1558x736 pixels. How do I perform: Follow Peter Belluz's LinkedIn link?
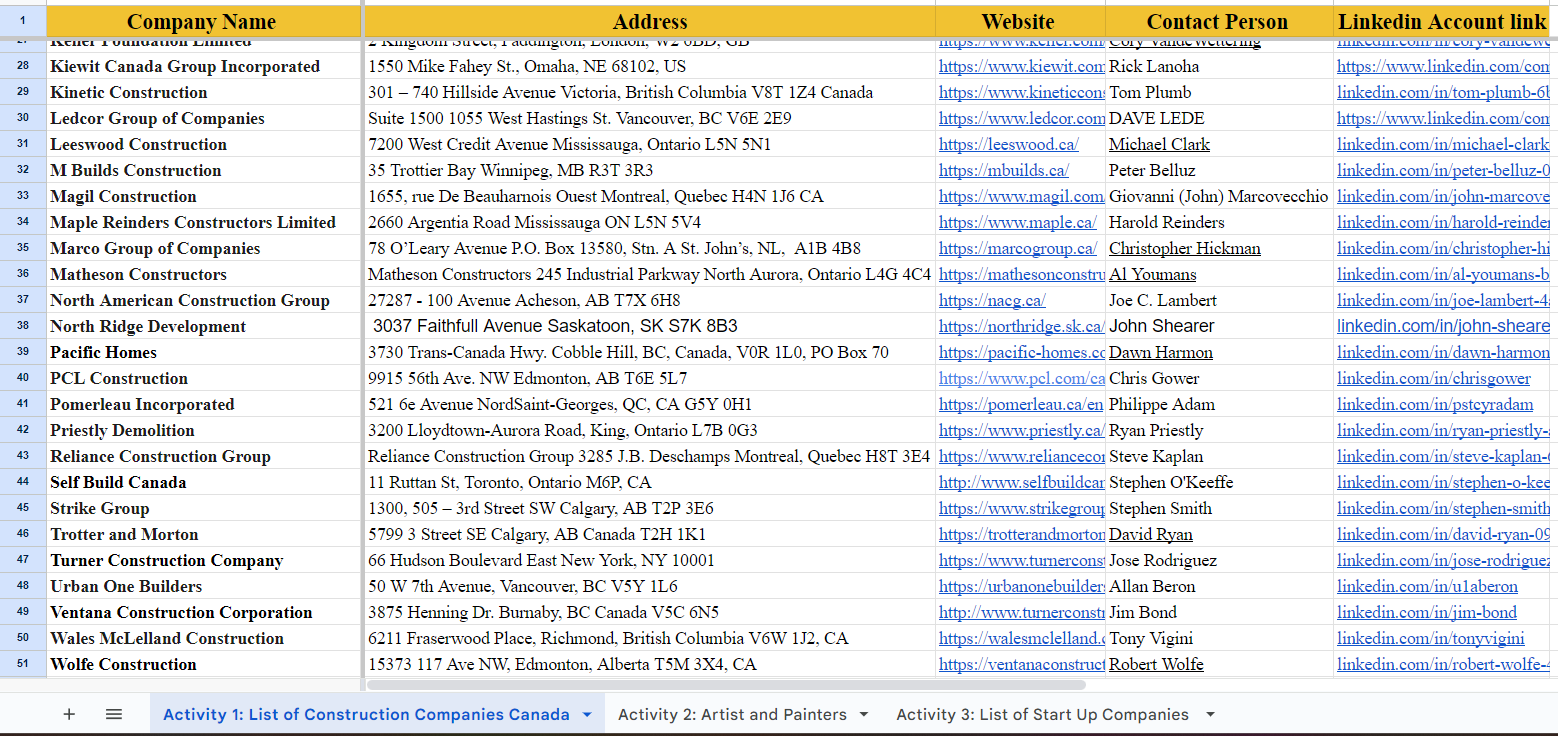pyautogui.click(x=1443, y=171)
